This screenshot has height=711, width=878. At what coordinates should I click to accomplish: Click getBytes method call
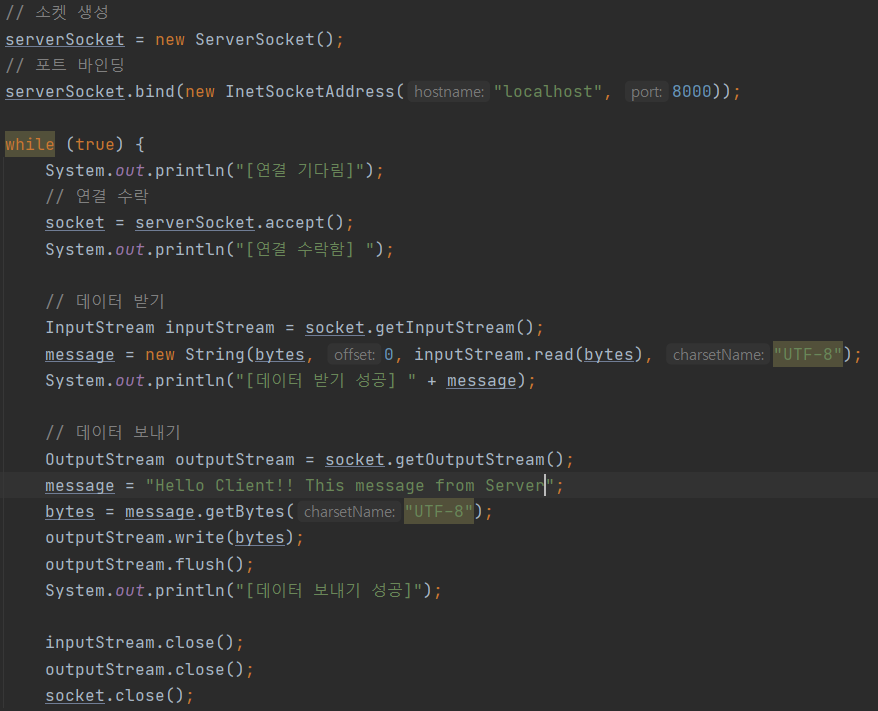coord(245,512)
